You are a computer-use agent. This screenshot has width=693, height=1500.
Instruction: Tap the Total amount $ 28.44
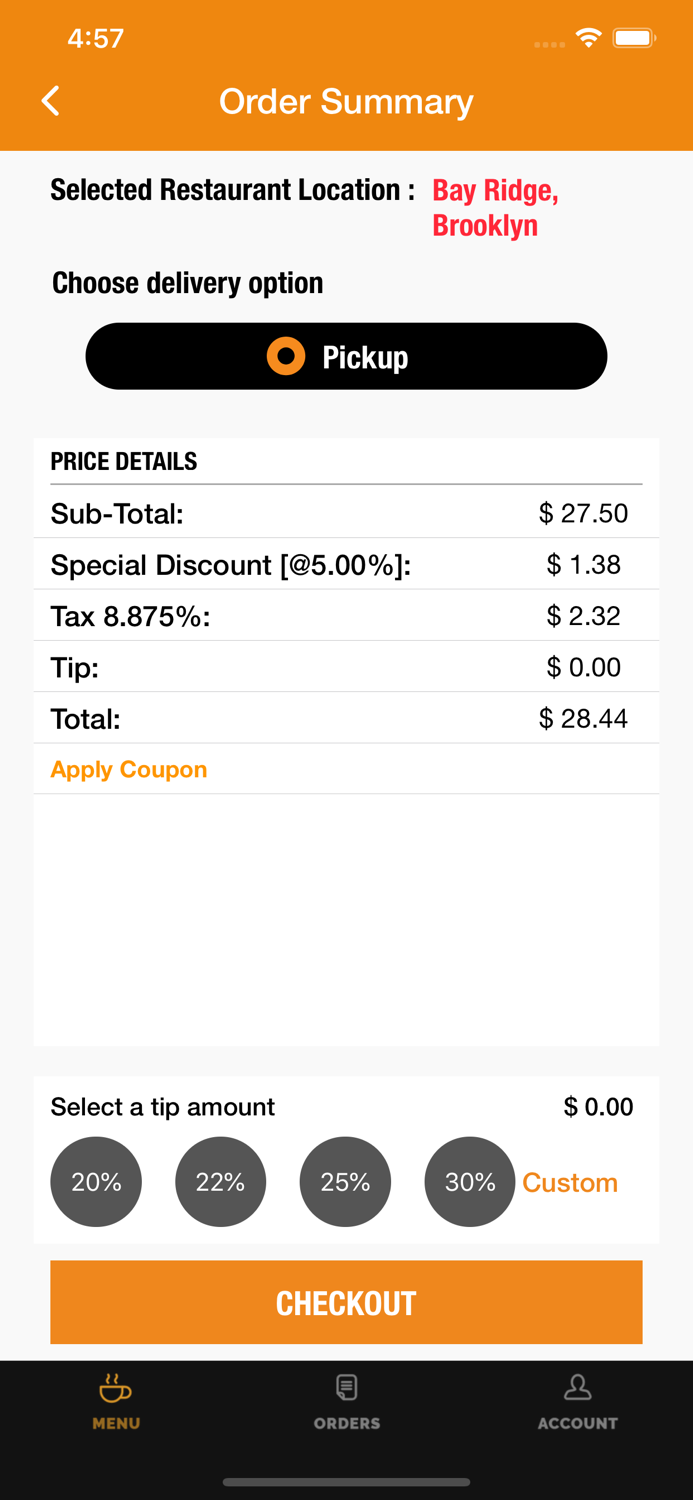point(583,719)
